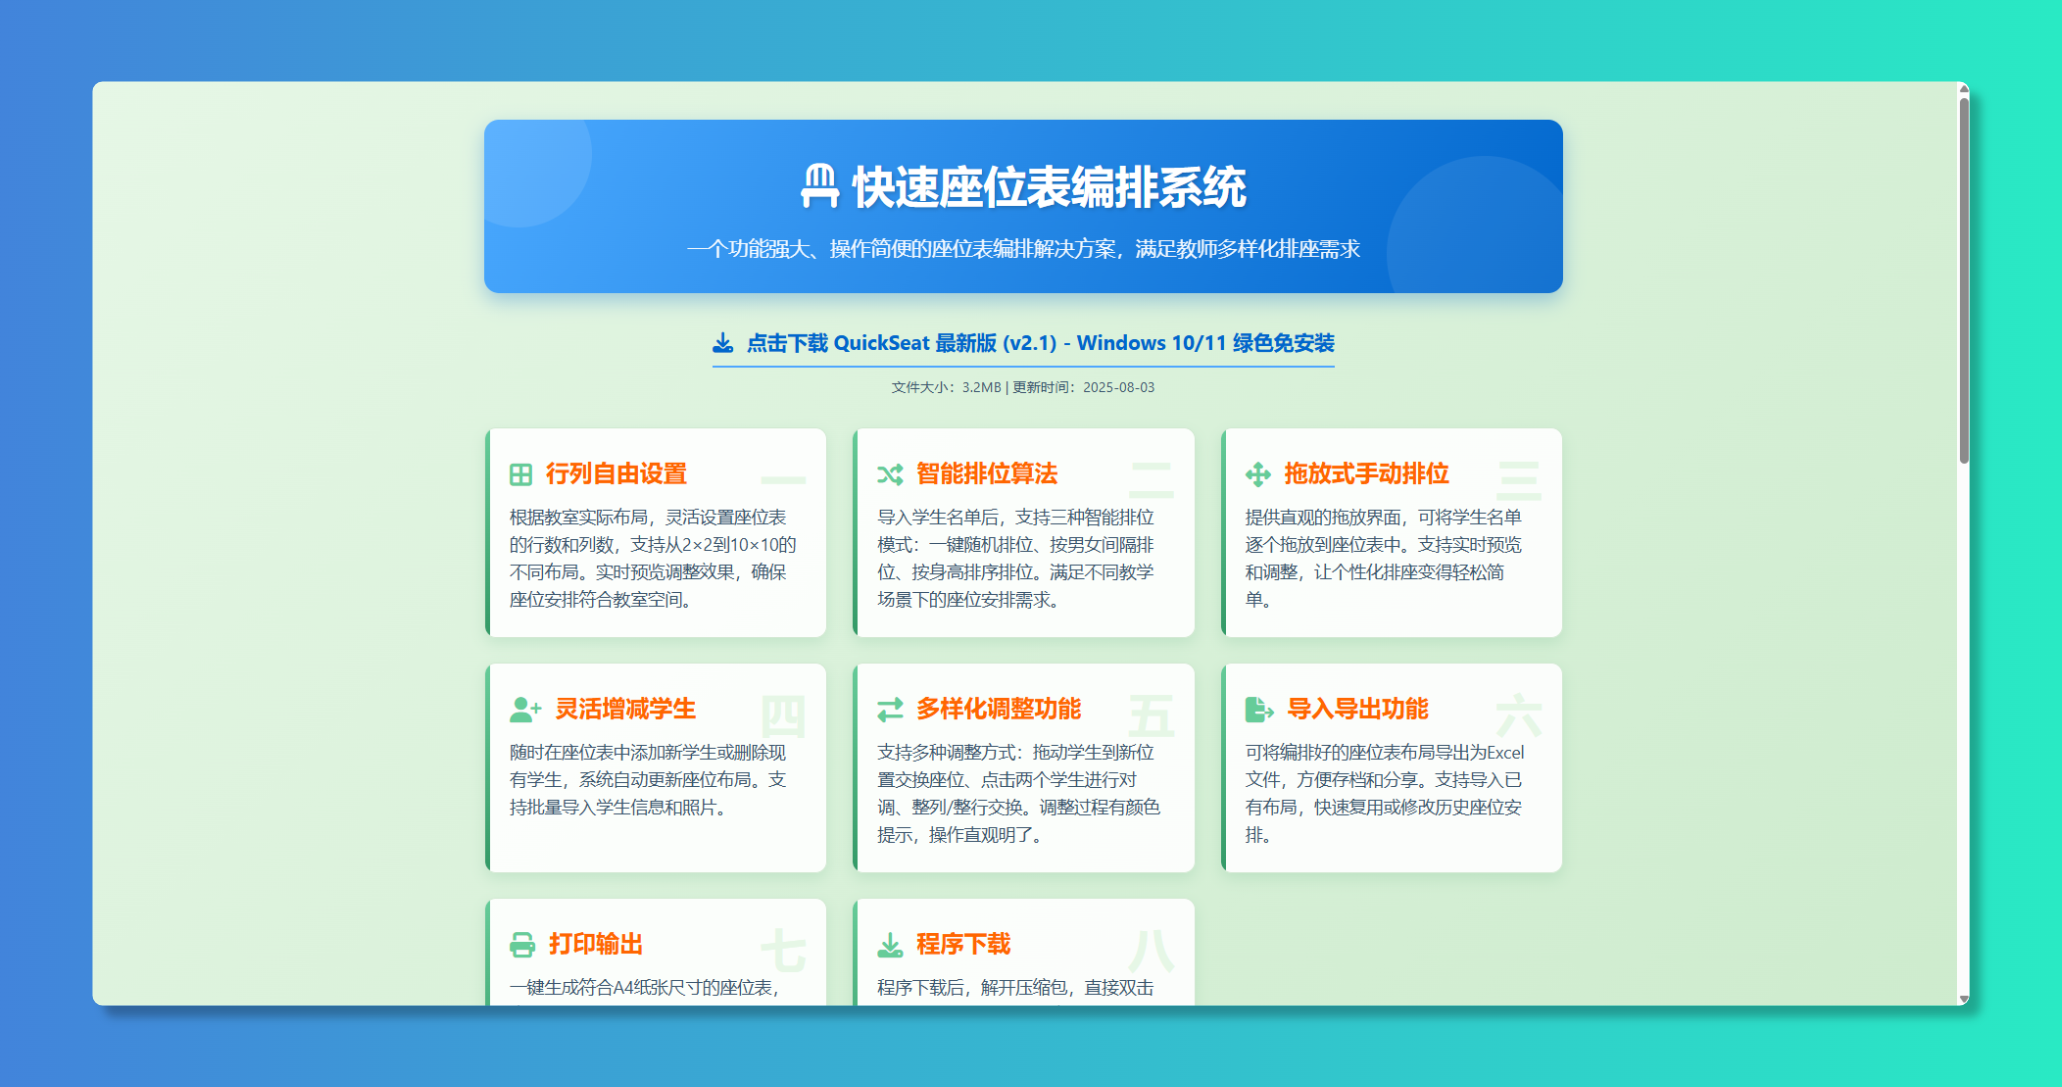Click the scrollbar up arrow
This screenshot has height=1087, width=2062.
[1963, 90]
